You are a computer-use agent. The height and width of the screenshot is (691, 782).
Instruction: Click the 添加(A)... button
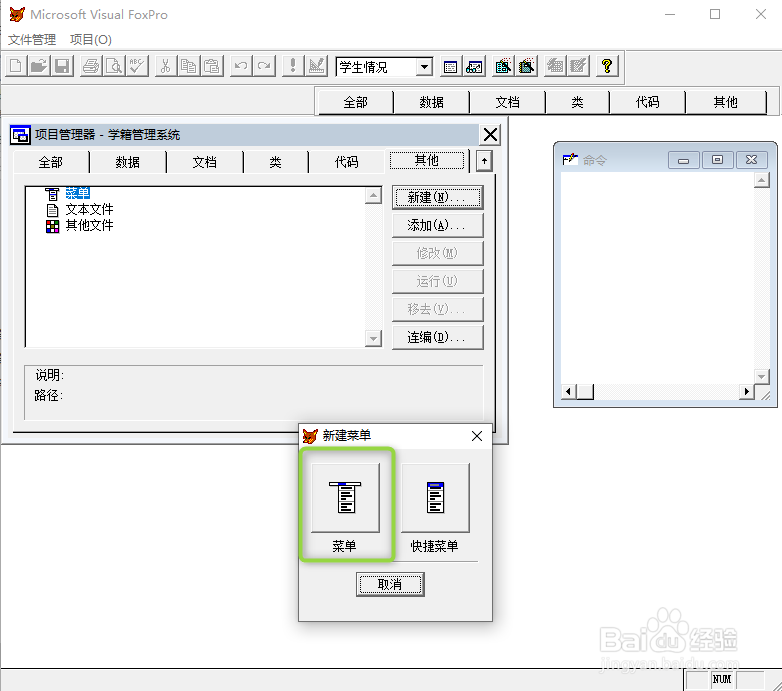coord(437,225)
